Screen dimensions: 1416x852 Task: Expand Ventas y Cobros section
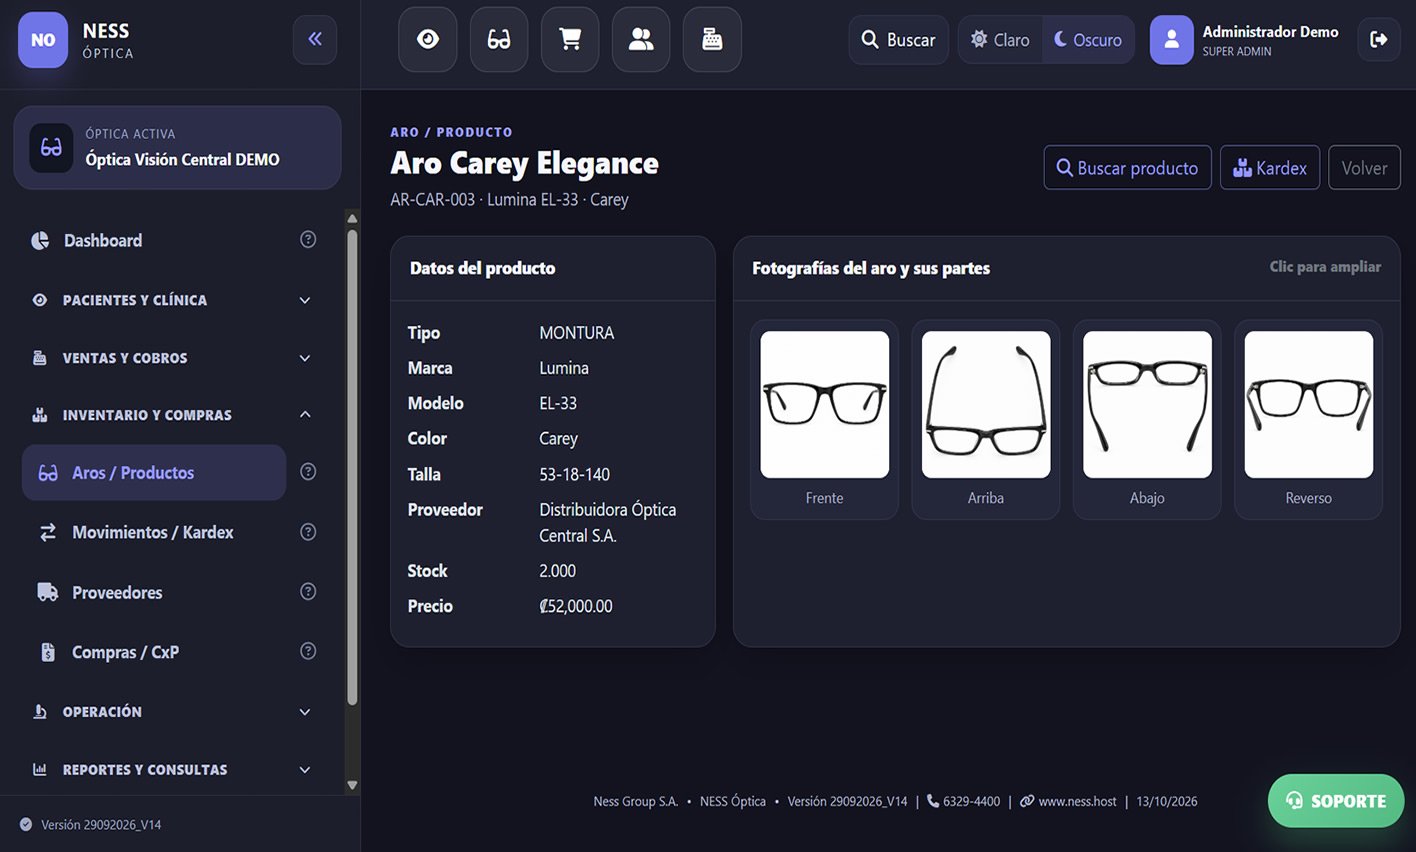click(x=171, y=358)
